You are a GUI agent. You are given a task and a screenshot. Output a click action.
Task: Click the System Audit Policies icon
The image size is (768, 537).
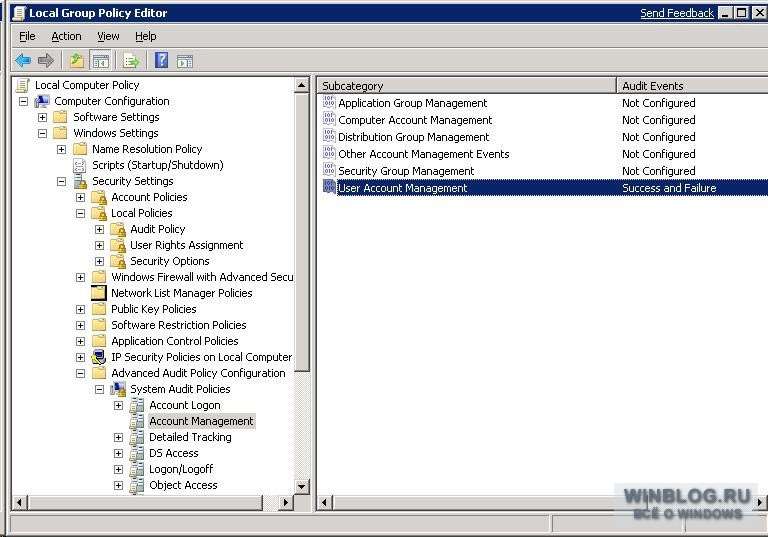click(118, 389)
